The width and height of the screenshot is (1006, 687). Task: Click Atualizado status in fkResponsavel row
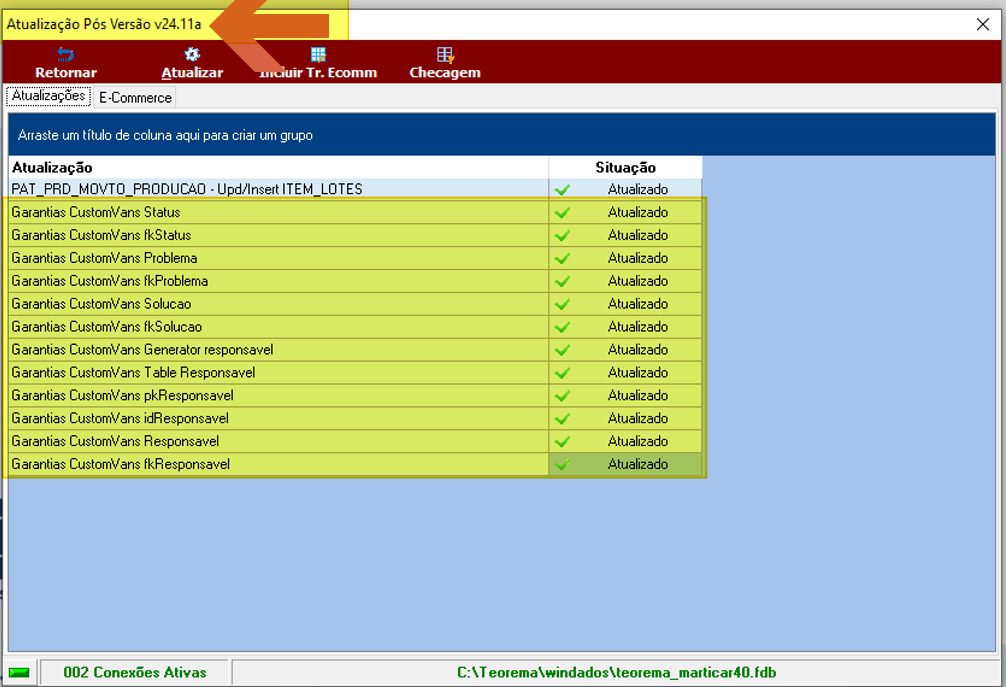click(x=638, y=464)
